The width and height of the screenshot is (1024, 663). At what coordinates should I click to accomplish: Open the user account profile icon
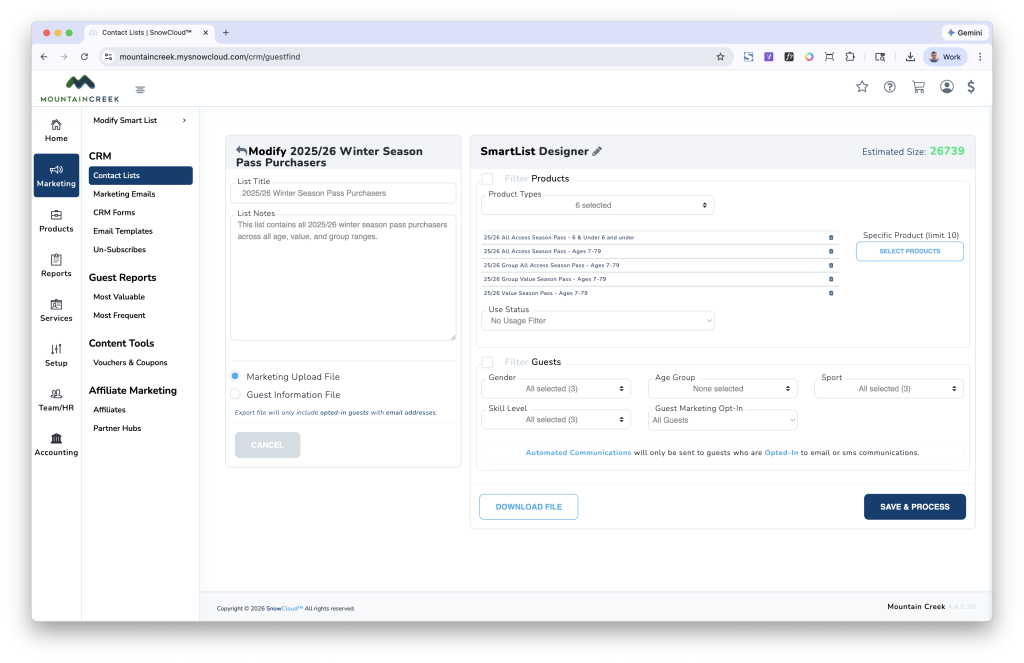946,87
